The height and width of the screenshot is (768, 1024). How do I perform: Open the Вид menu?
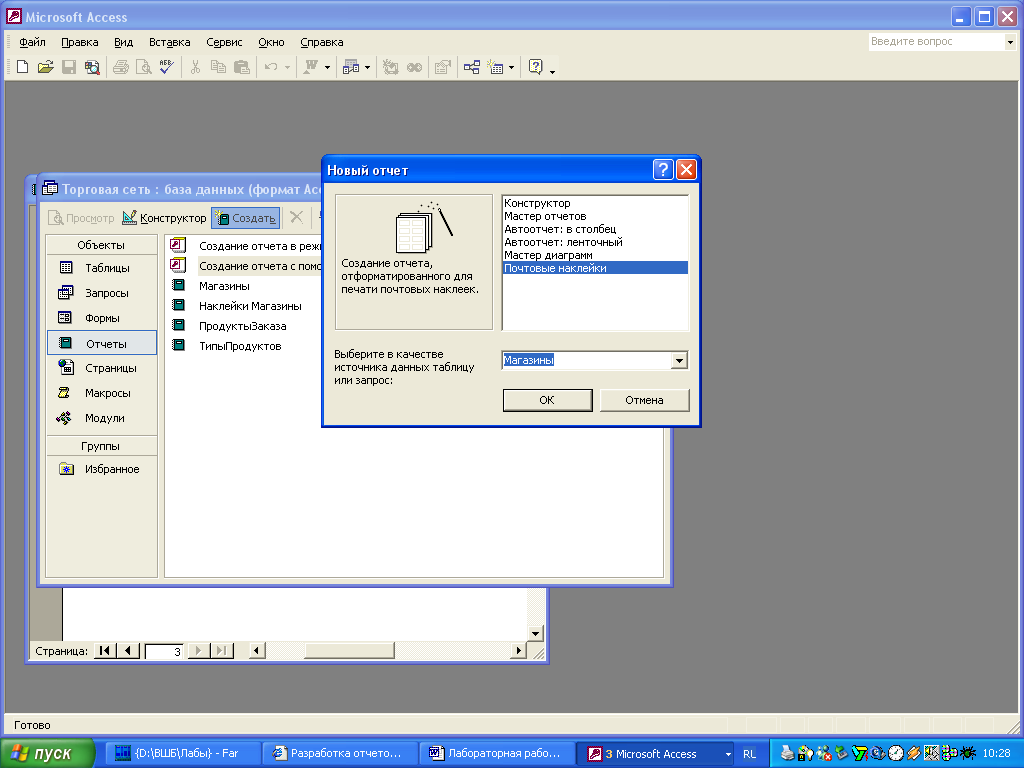coord(123,42)
